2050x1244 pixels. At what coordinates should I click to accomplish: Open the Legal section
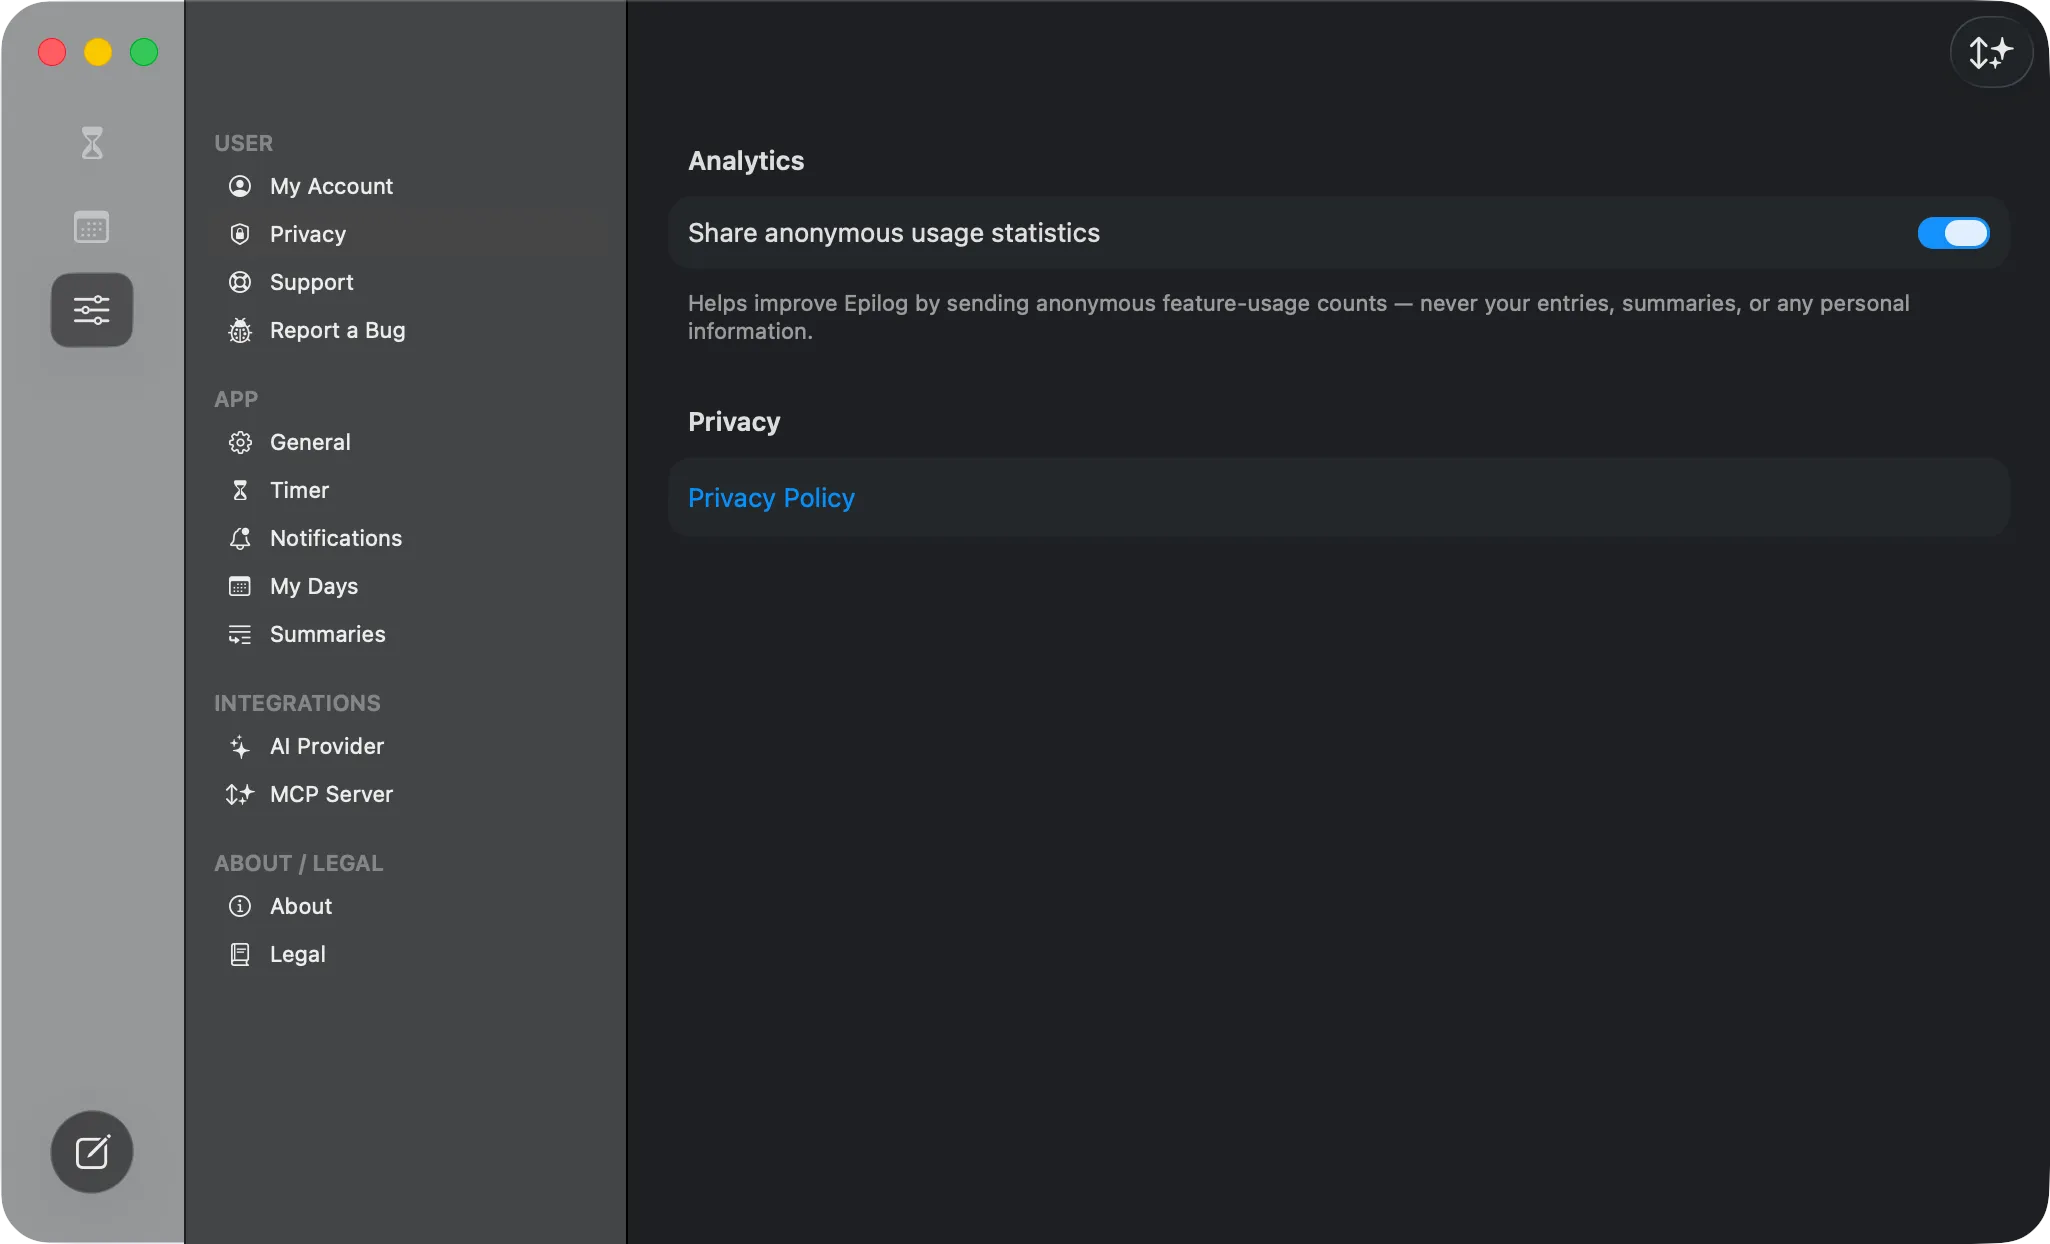click(406, 954)
